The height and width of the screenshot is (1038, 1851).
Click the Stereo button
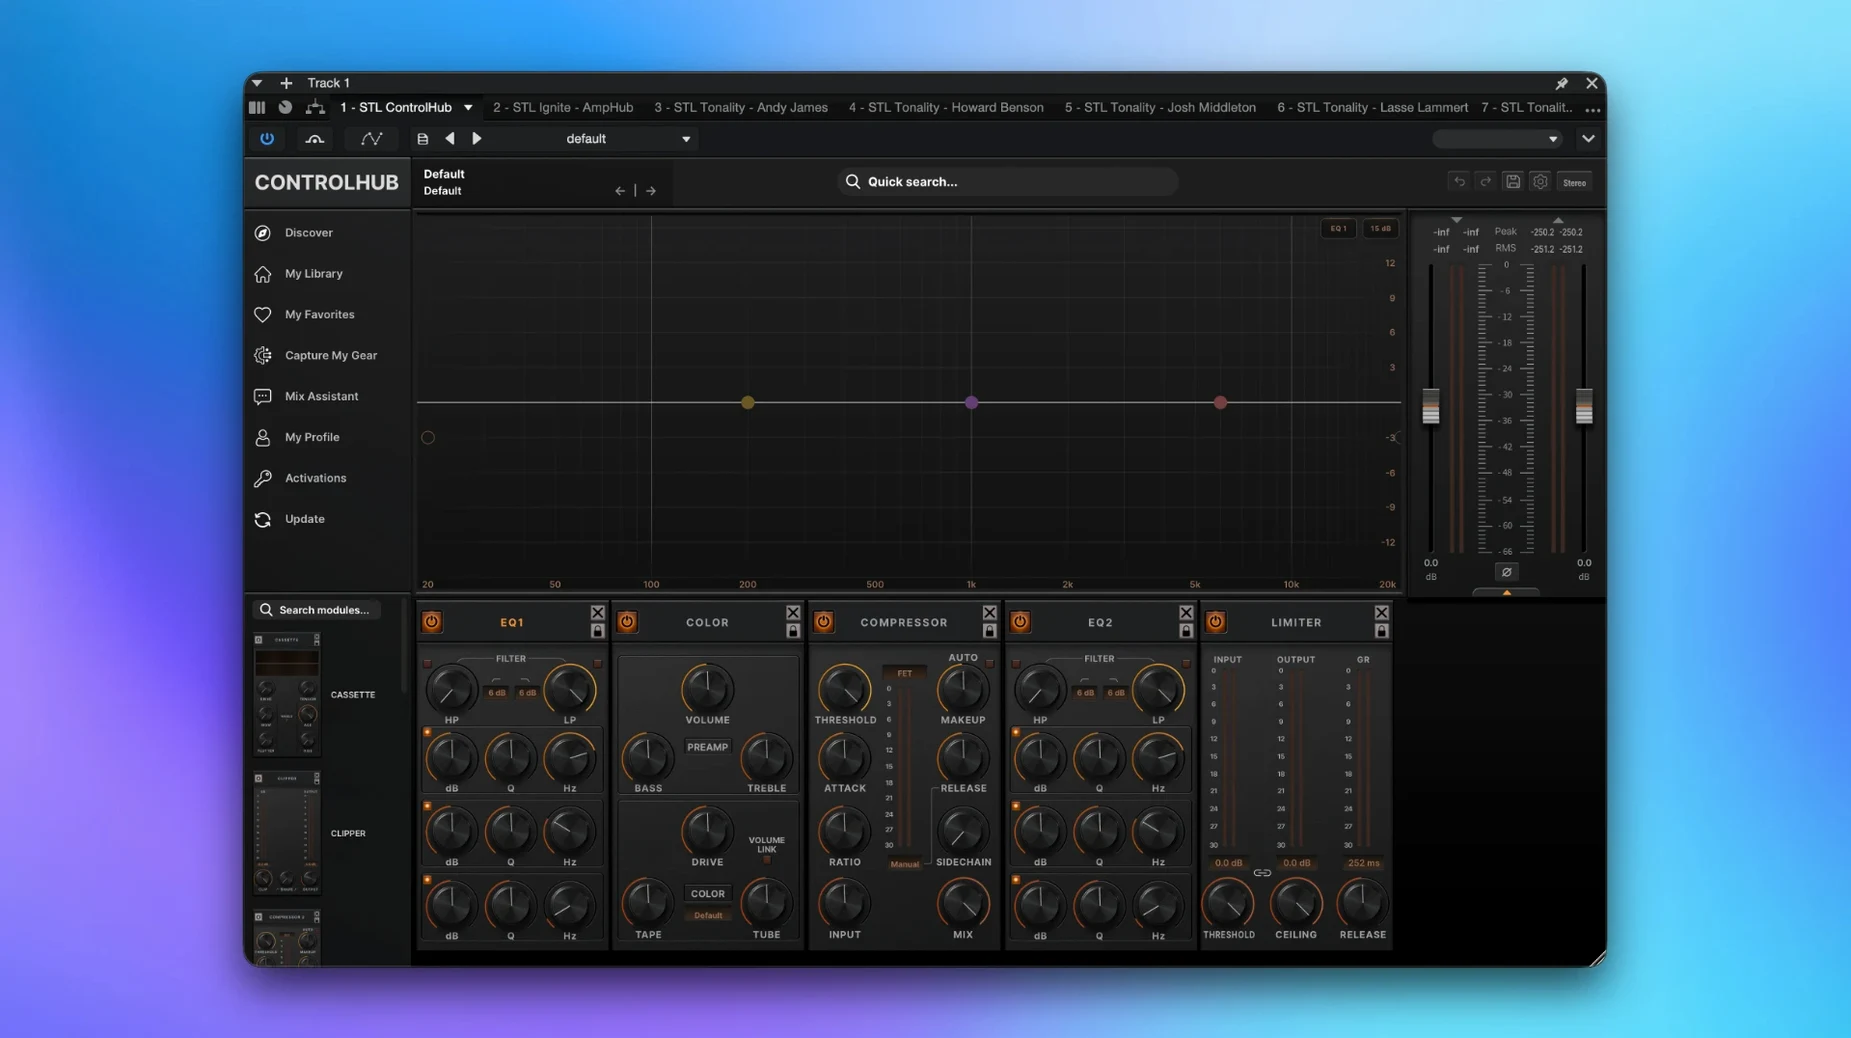point(1574,183)
